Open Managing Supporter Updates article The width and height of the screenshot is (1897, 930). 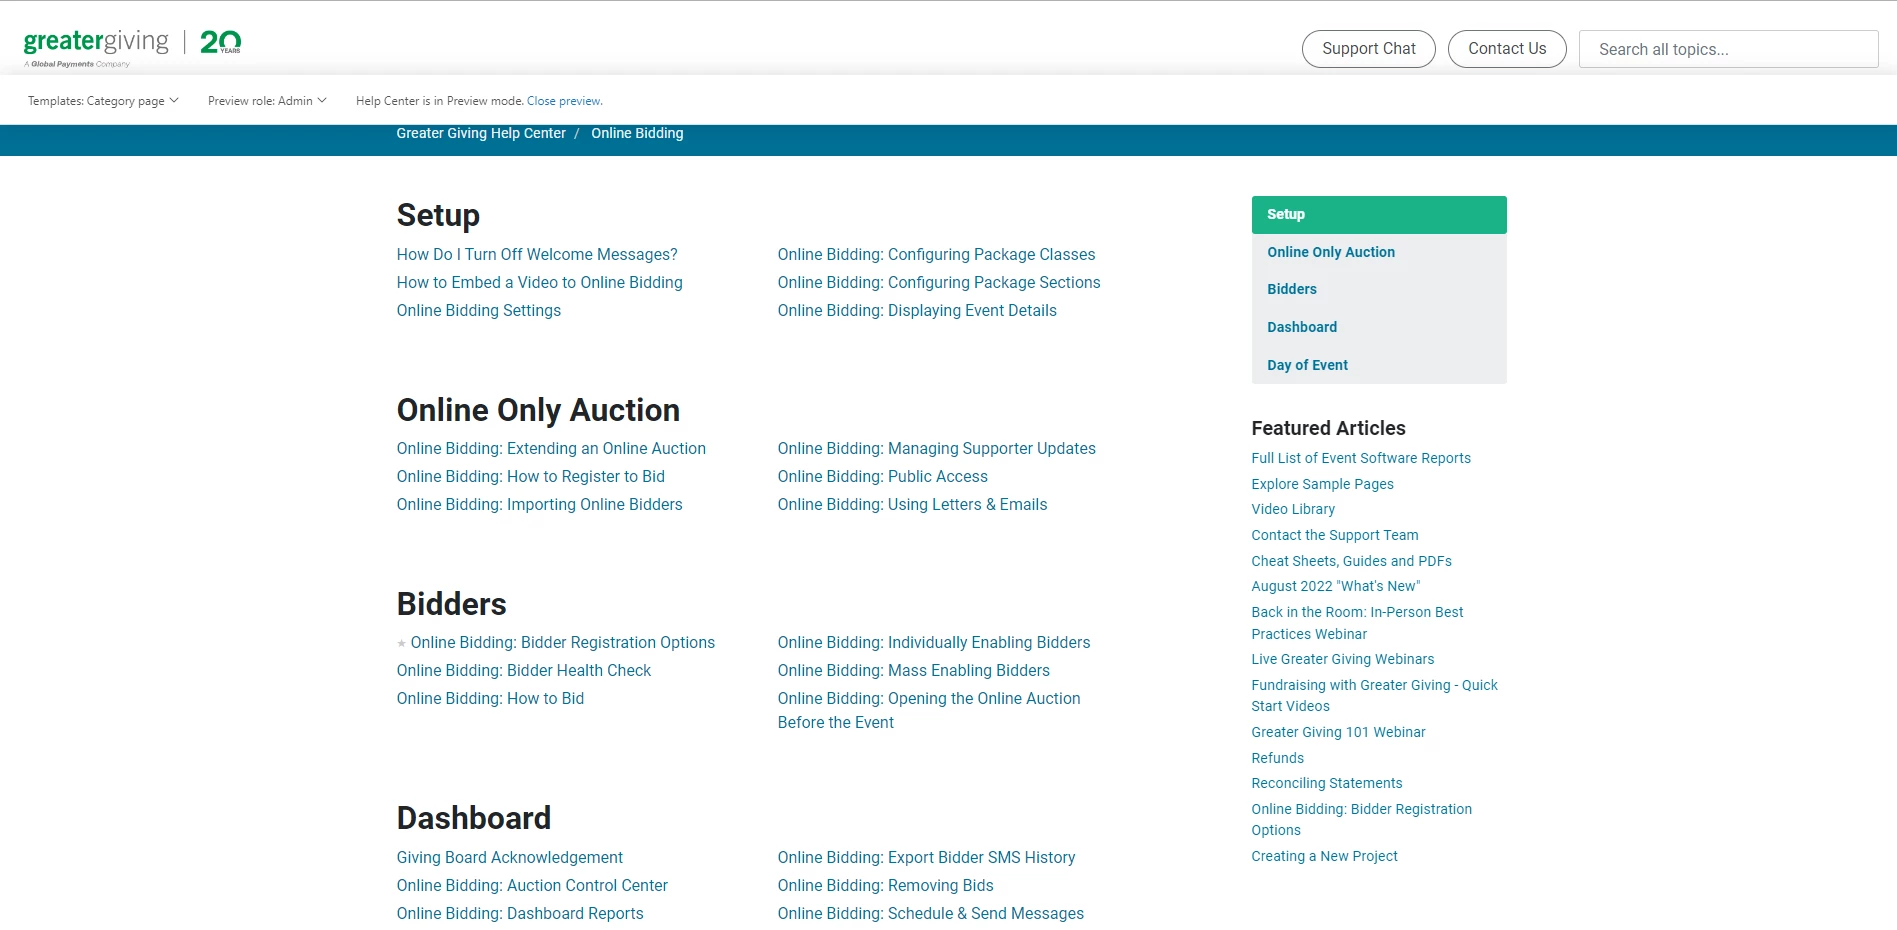tap(937, 449)
